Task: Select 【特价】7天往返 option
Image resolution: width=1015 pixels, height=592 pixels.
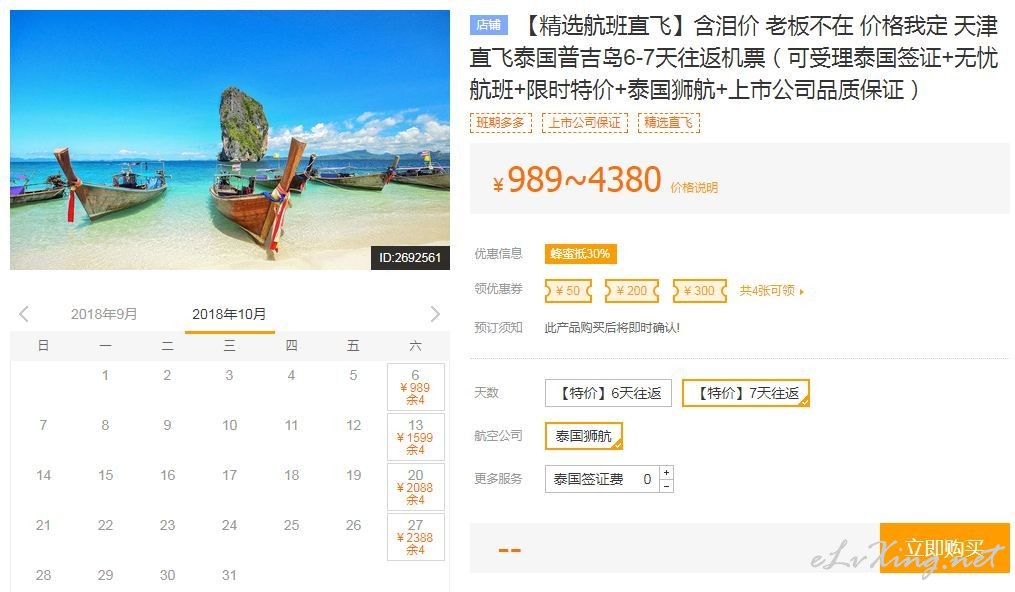Action: pos(746,393)
